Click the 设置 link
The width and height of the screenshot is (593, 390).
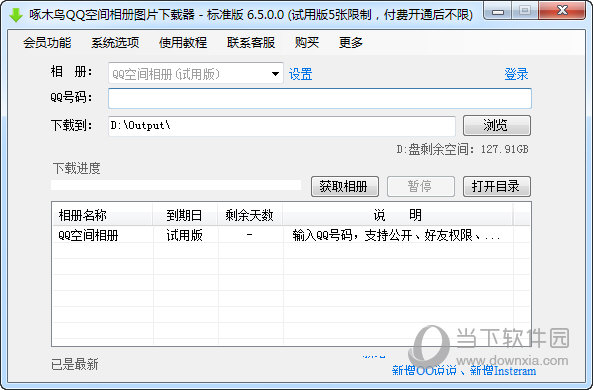[301, 74]
